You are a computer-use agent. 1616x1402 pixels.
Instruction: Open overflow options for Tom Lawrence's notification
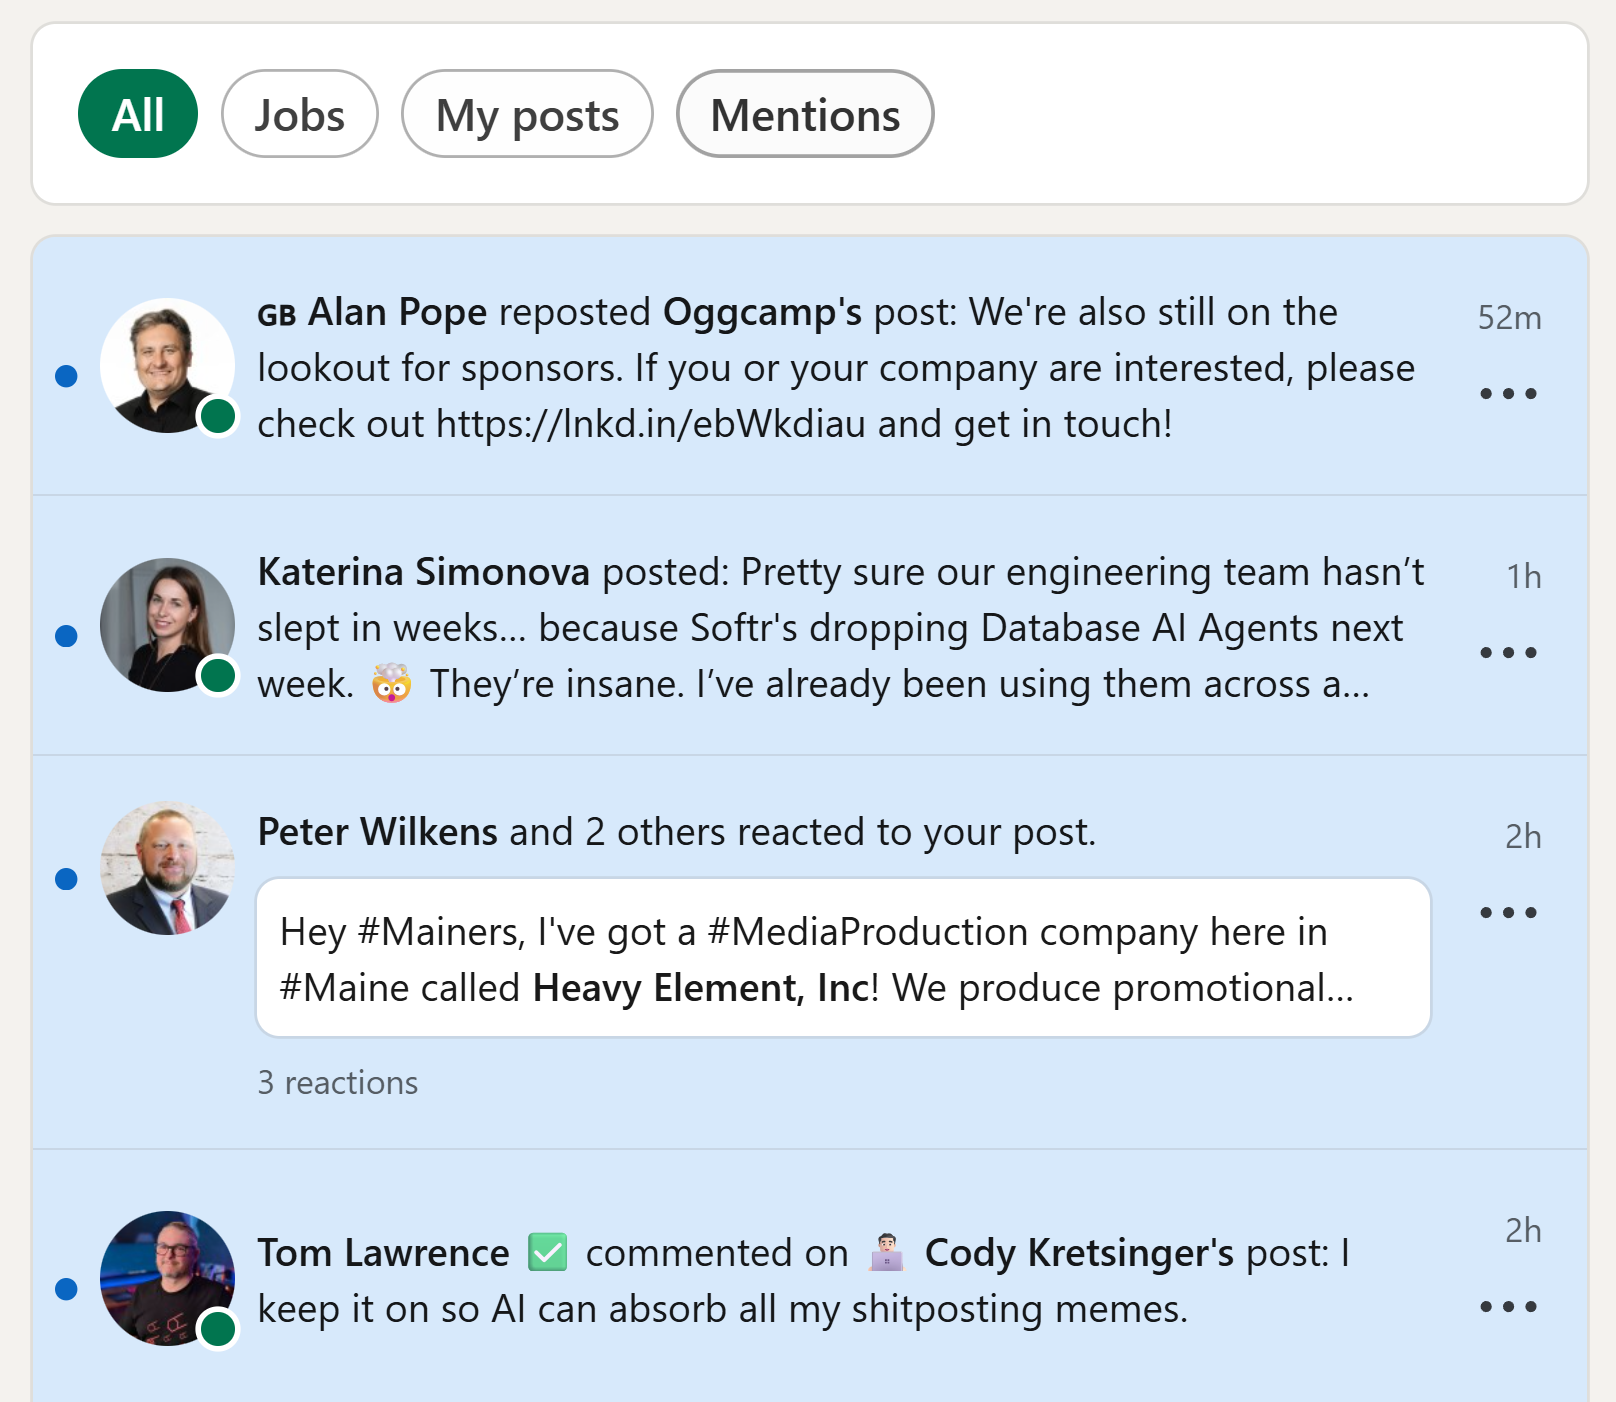pos(1509,1304)
